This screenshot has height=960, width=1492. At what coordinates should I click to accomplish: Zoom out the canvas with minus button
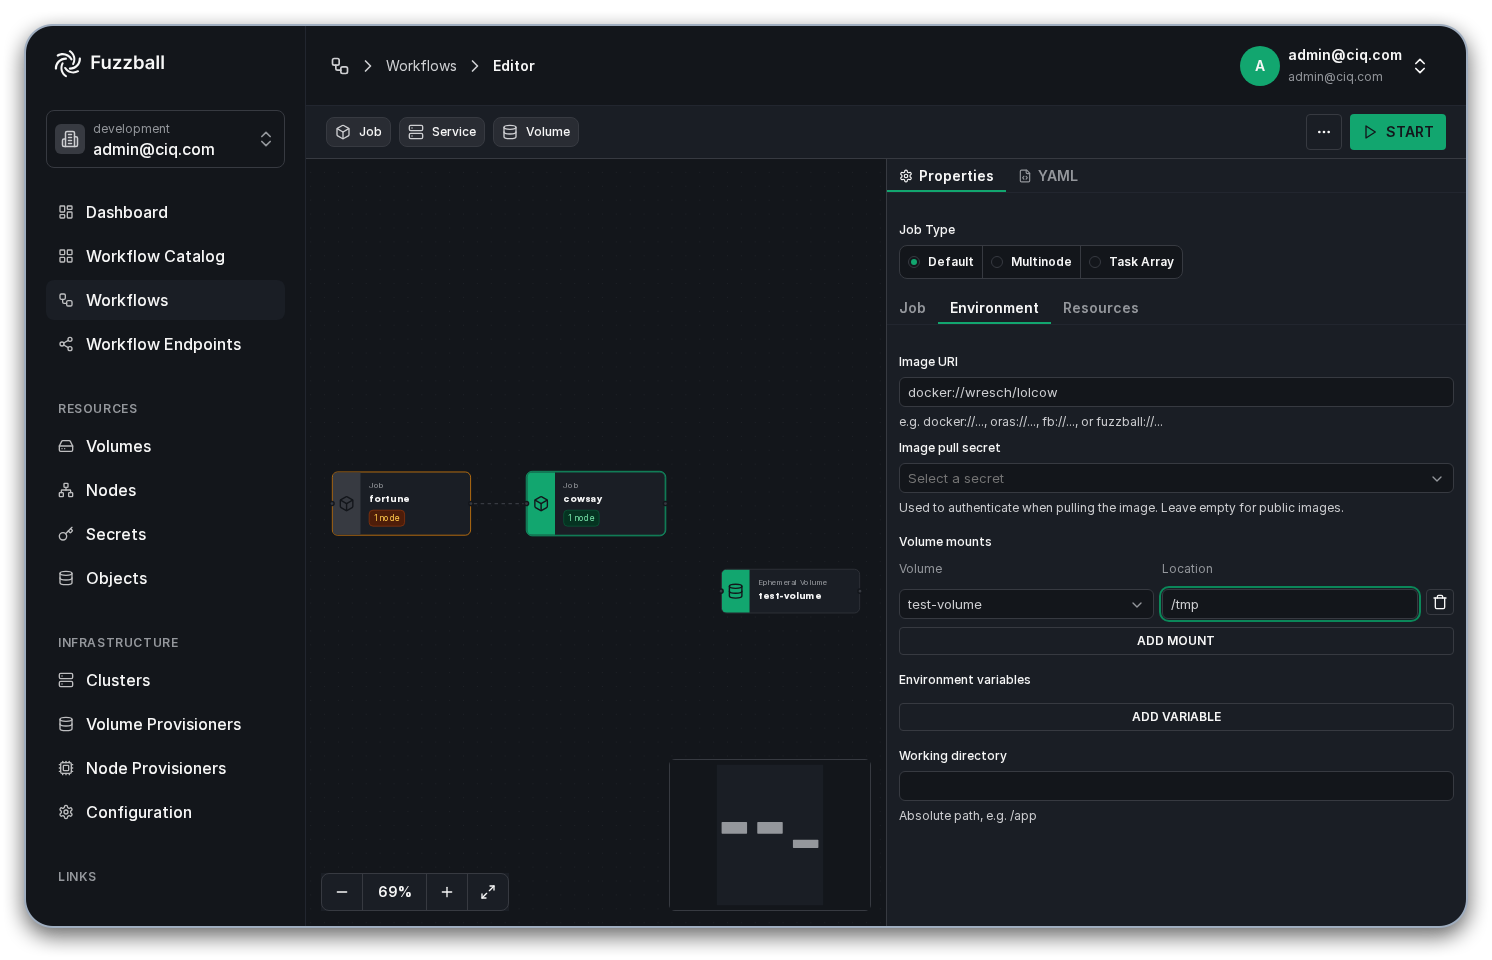(342, 892)
